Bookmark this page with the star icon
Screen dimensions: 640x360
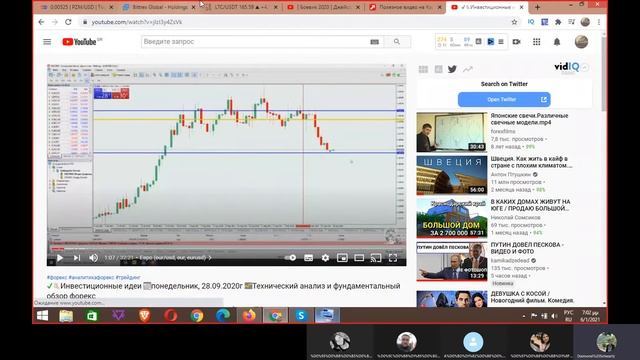pos(514,22)
